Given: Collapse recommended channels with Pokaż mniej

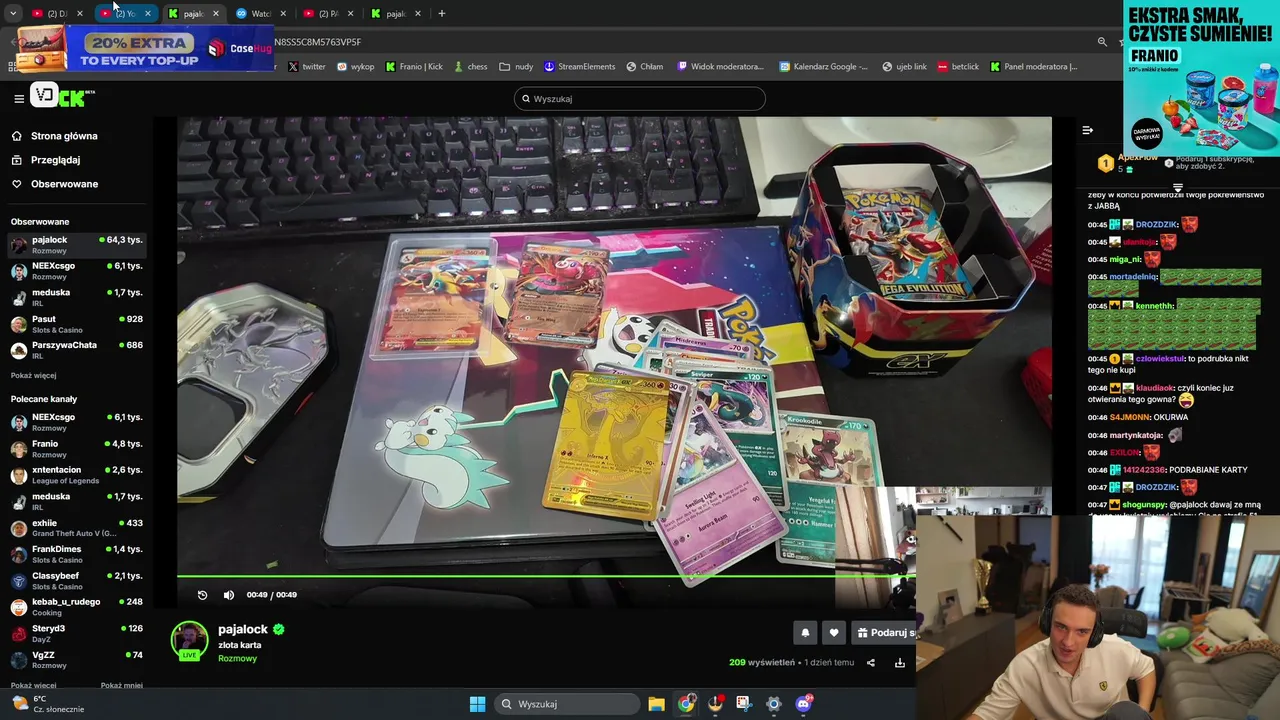Looking at the screenshot, I should coord(121,686).
